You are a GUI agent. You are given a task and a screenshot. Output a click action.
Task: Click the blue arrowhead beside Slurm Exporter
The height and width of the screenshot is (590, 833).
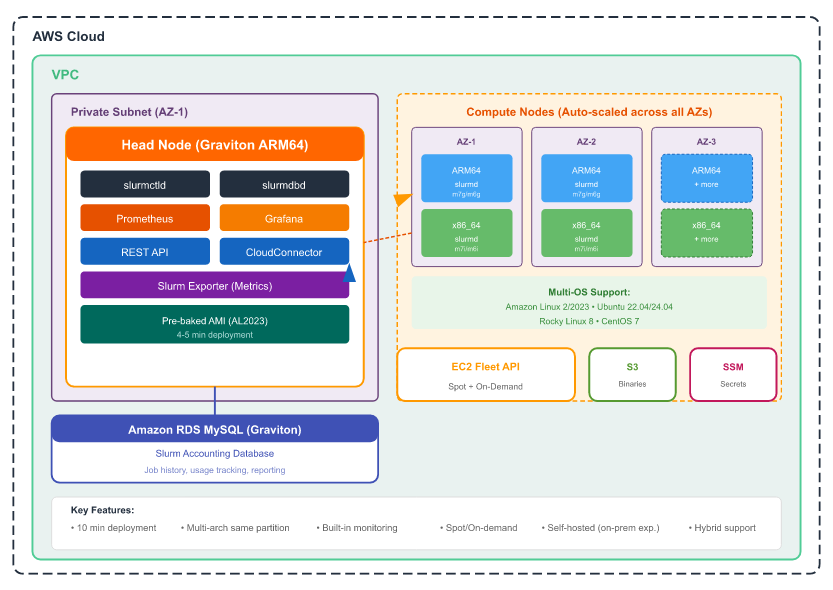pyautogui.click(x=349, y=273)
